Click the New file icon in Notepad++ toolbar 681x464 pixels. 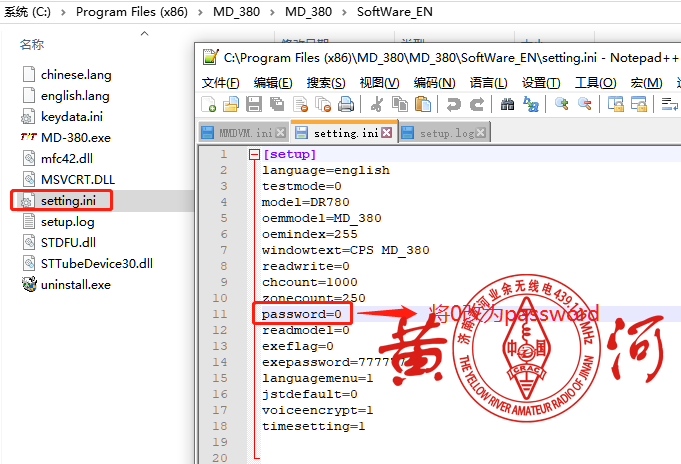point(209,104)
